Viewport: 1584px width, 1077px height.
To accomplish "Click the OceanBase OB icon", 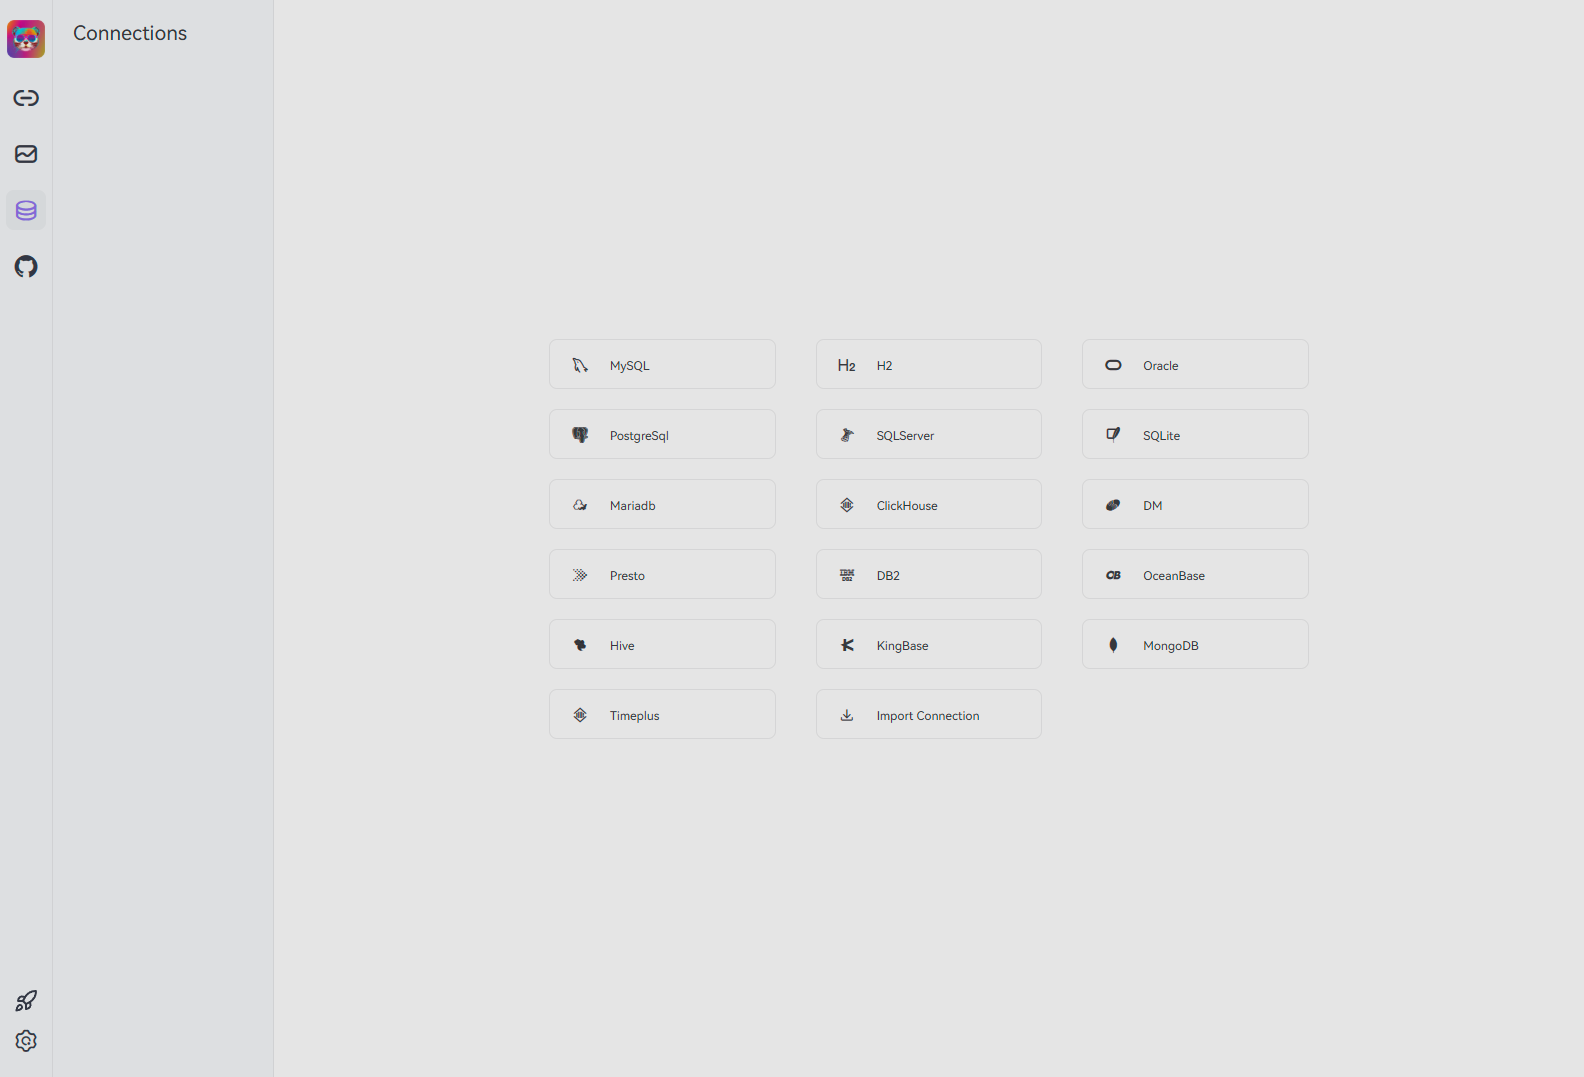I will click(x=1113, y=575).
